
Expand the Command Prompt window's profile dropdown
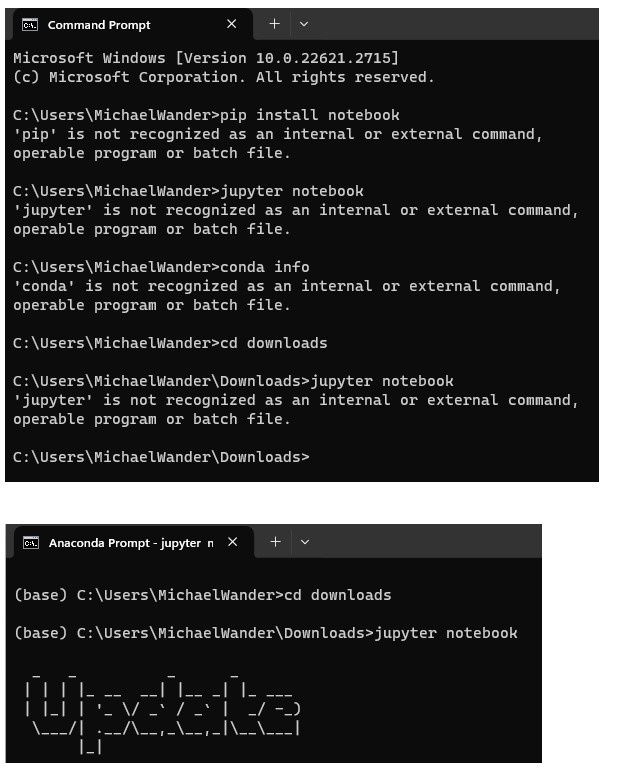pos(304,24)
